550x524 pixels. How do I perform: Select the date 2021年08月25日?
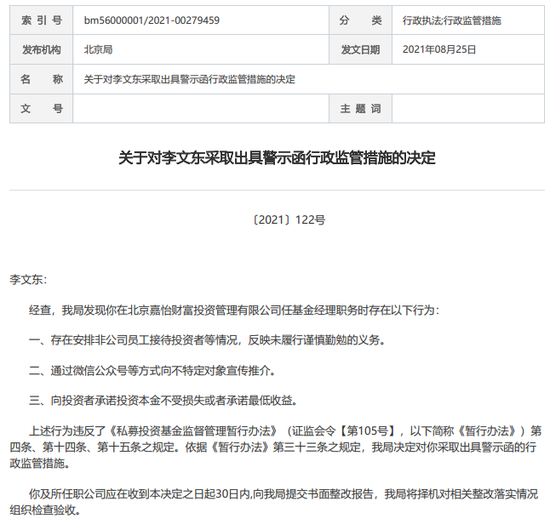439,49
